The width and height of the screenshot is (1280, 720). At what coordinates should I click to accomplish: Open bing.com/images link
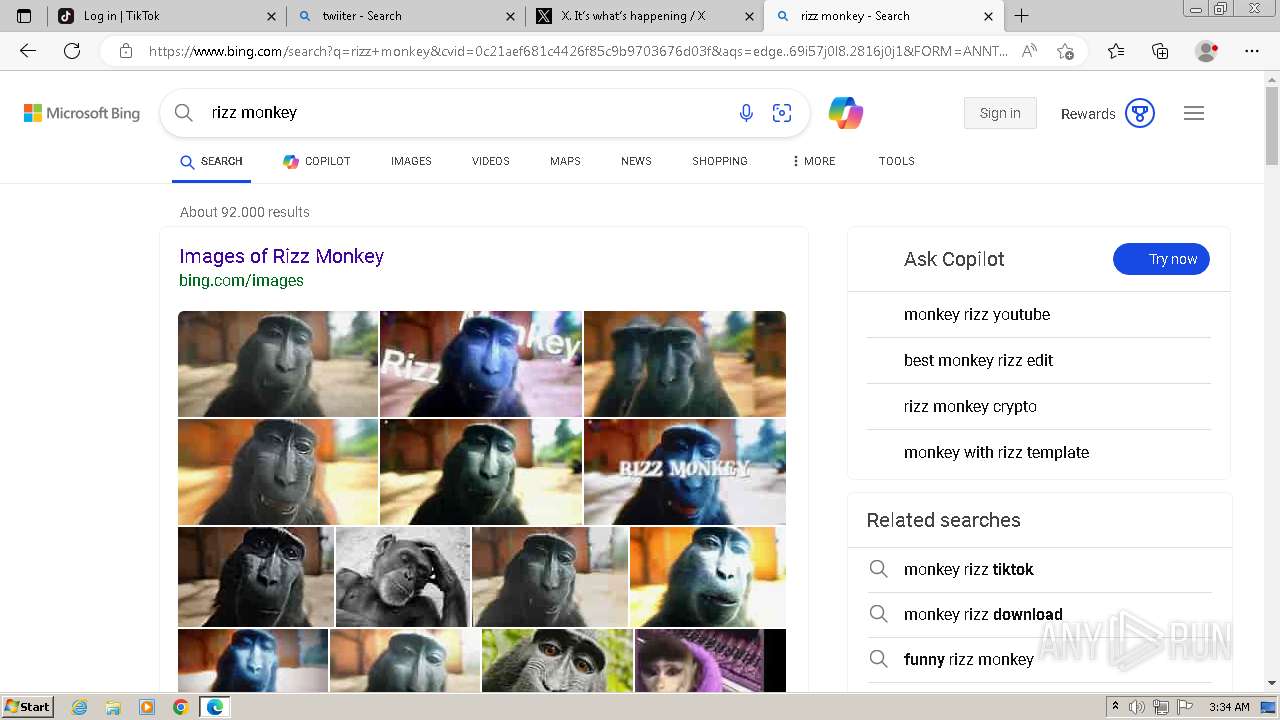(x=241, y=281)
